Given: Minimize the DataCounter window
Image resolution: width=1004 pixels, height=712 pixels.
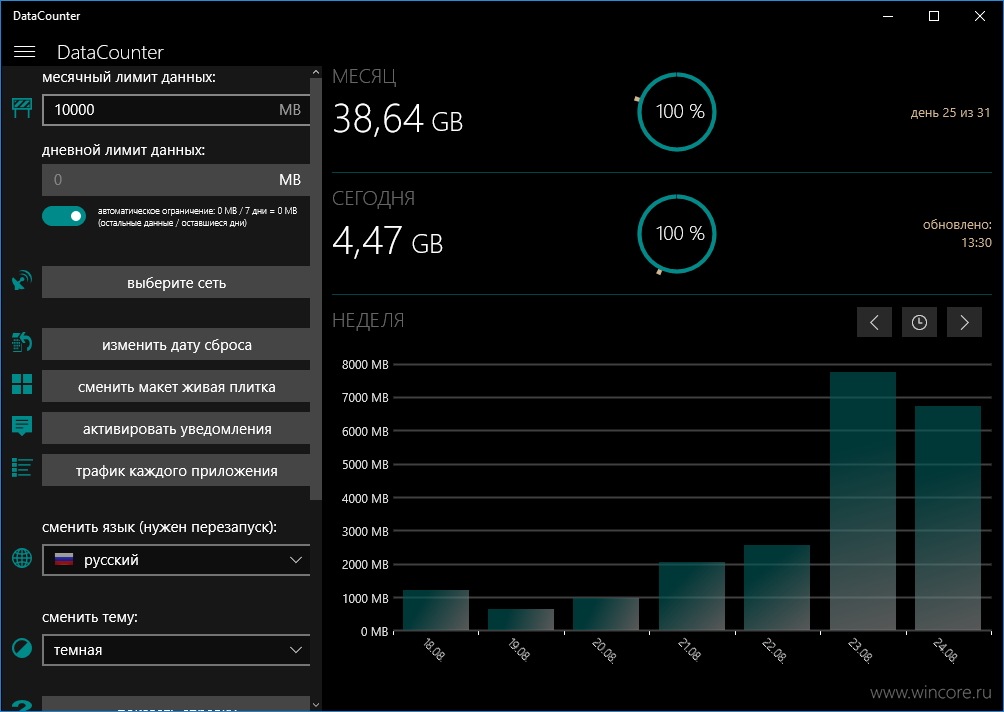Looking at the screenshot, I should (x=887, y=16).
